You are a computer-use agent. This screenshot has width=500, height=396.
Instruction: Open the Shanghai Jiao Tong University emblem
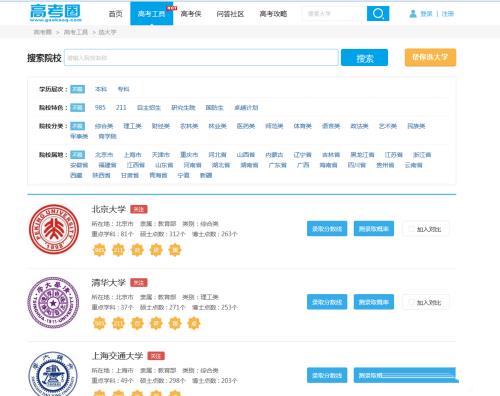53,374
